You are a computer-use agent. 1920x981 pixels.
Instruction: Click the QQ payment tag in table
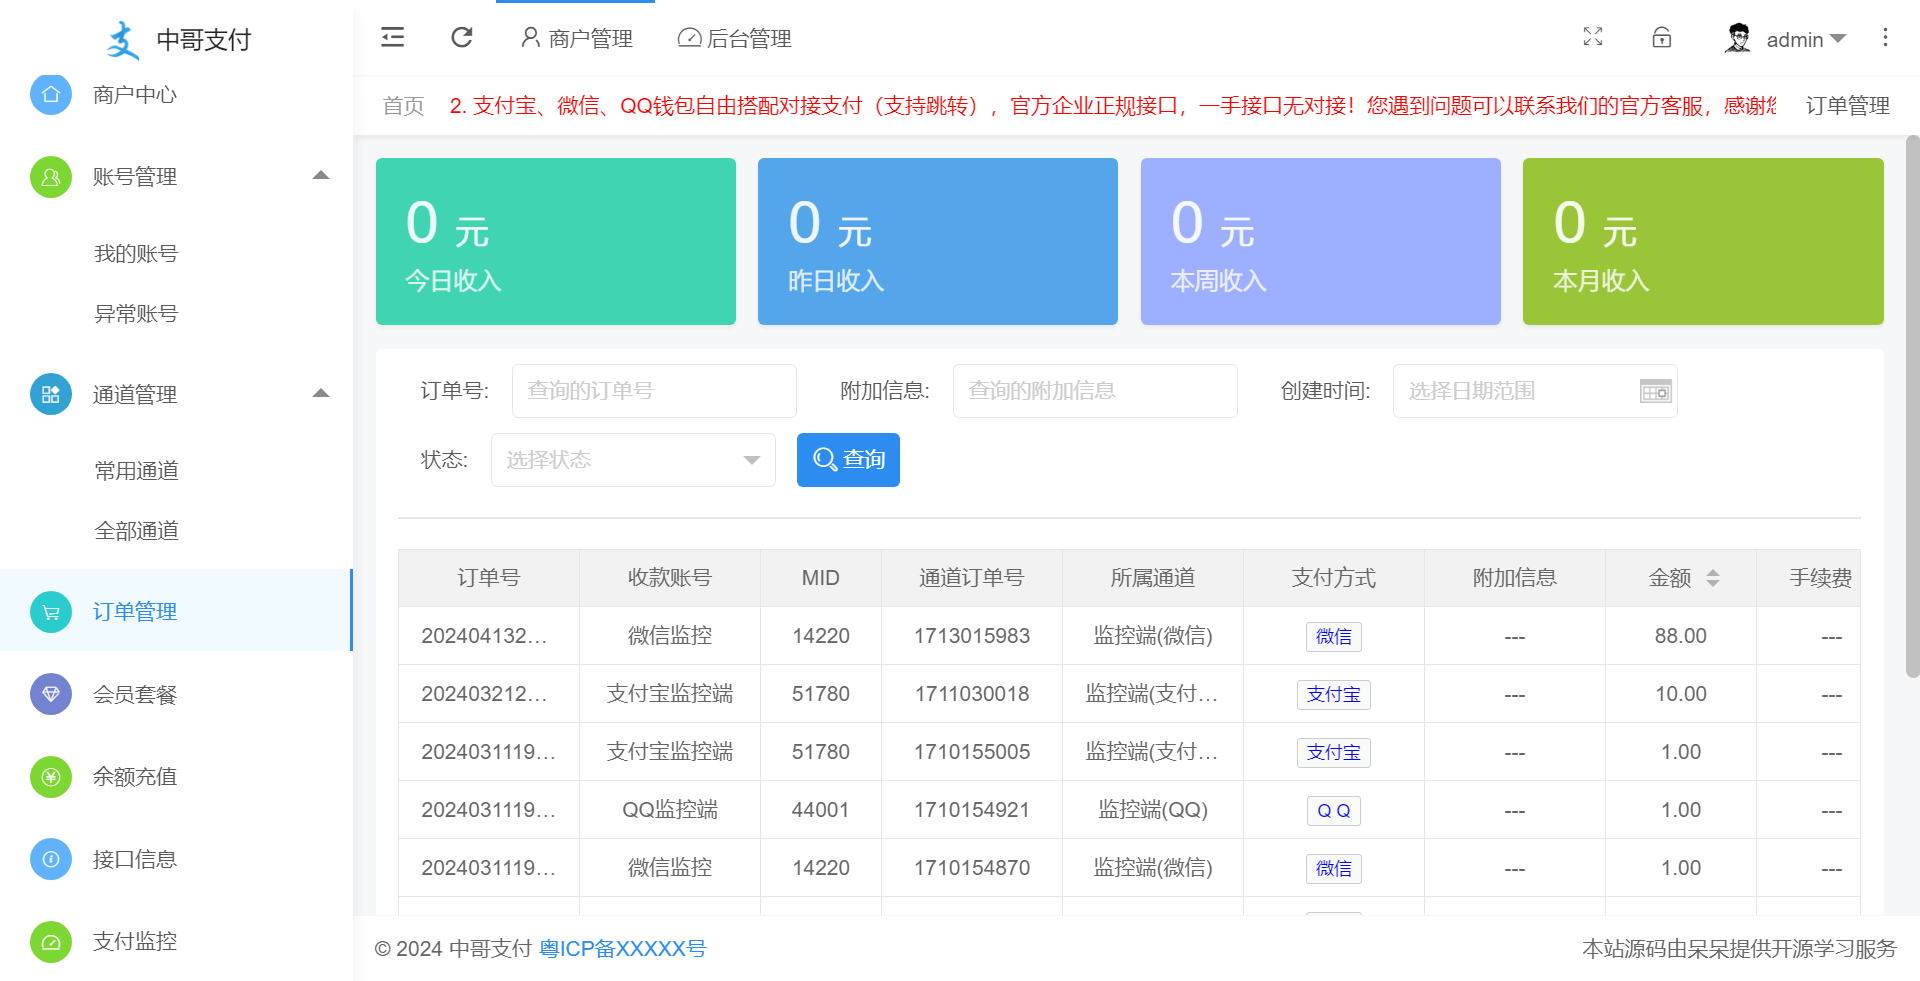pos(1334,811)
